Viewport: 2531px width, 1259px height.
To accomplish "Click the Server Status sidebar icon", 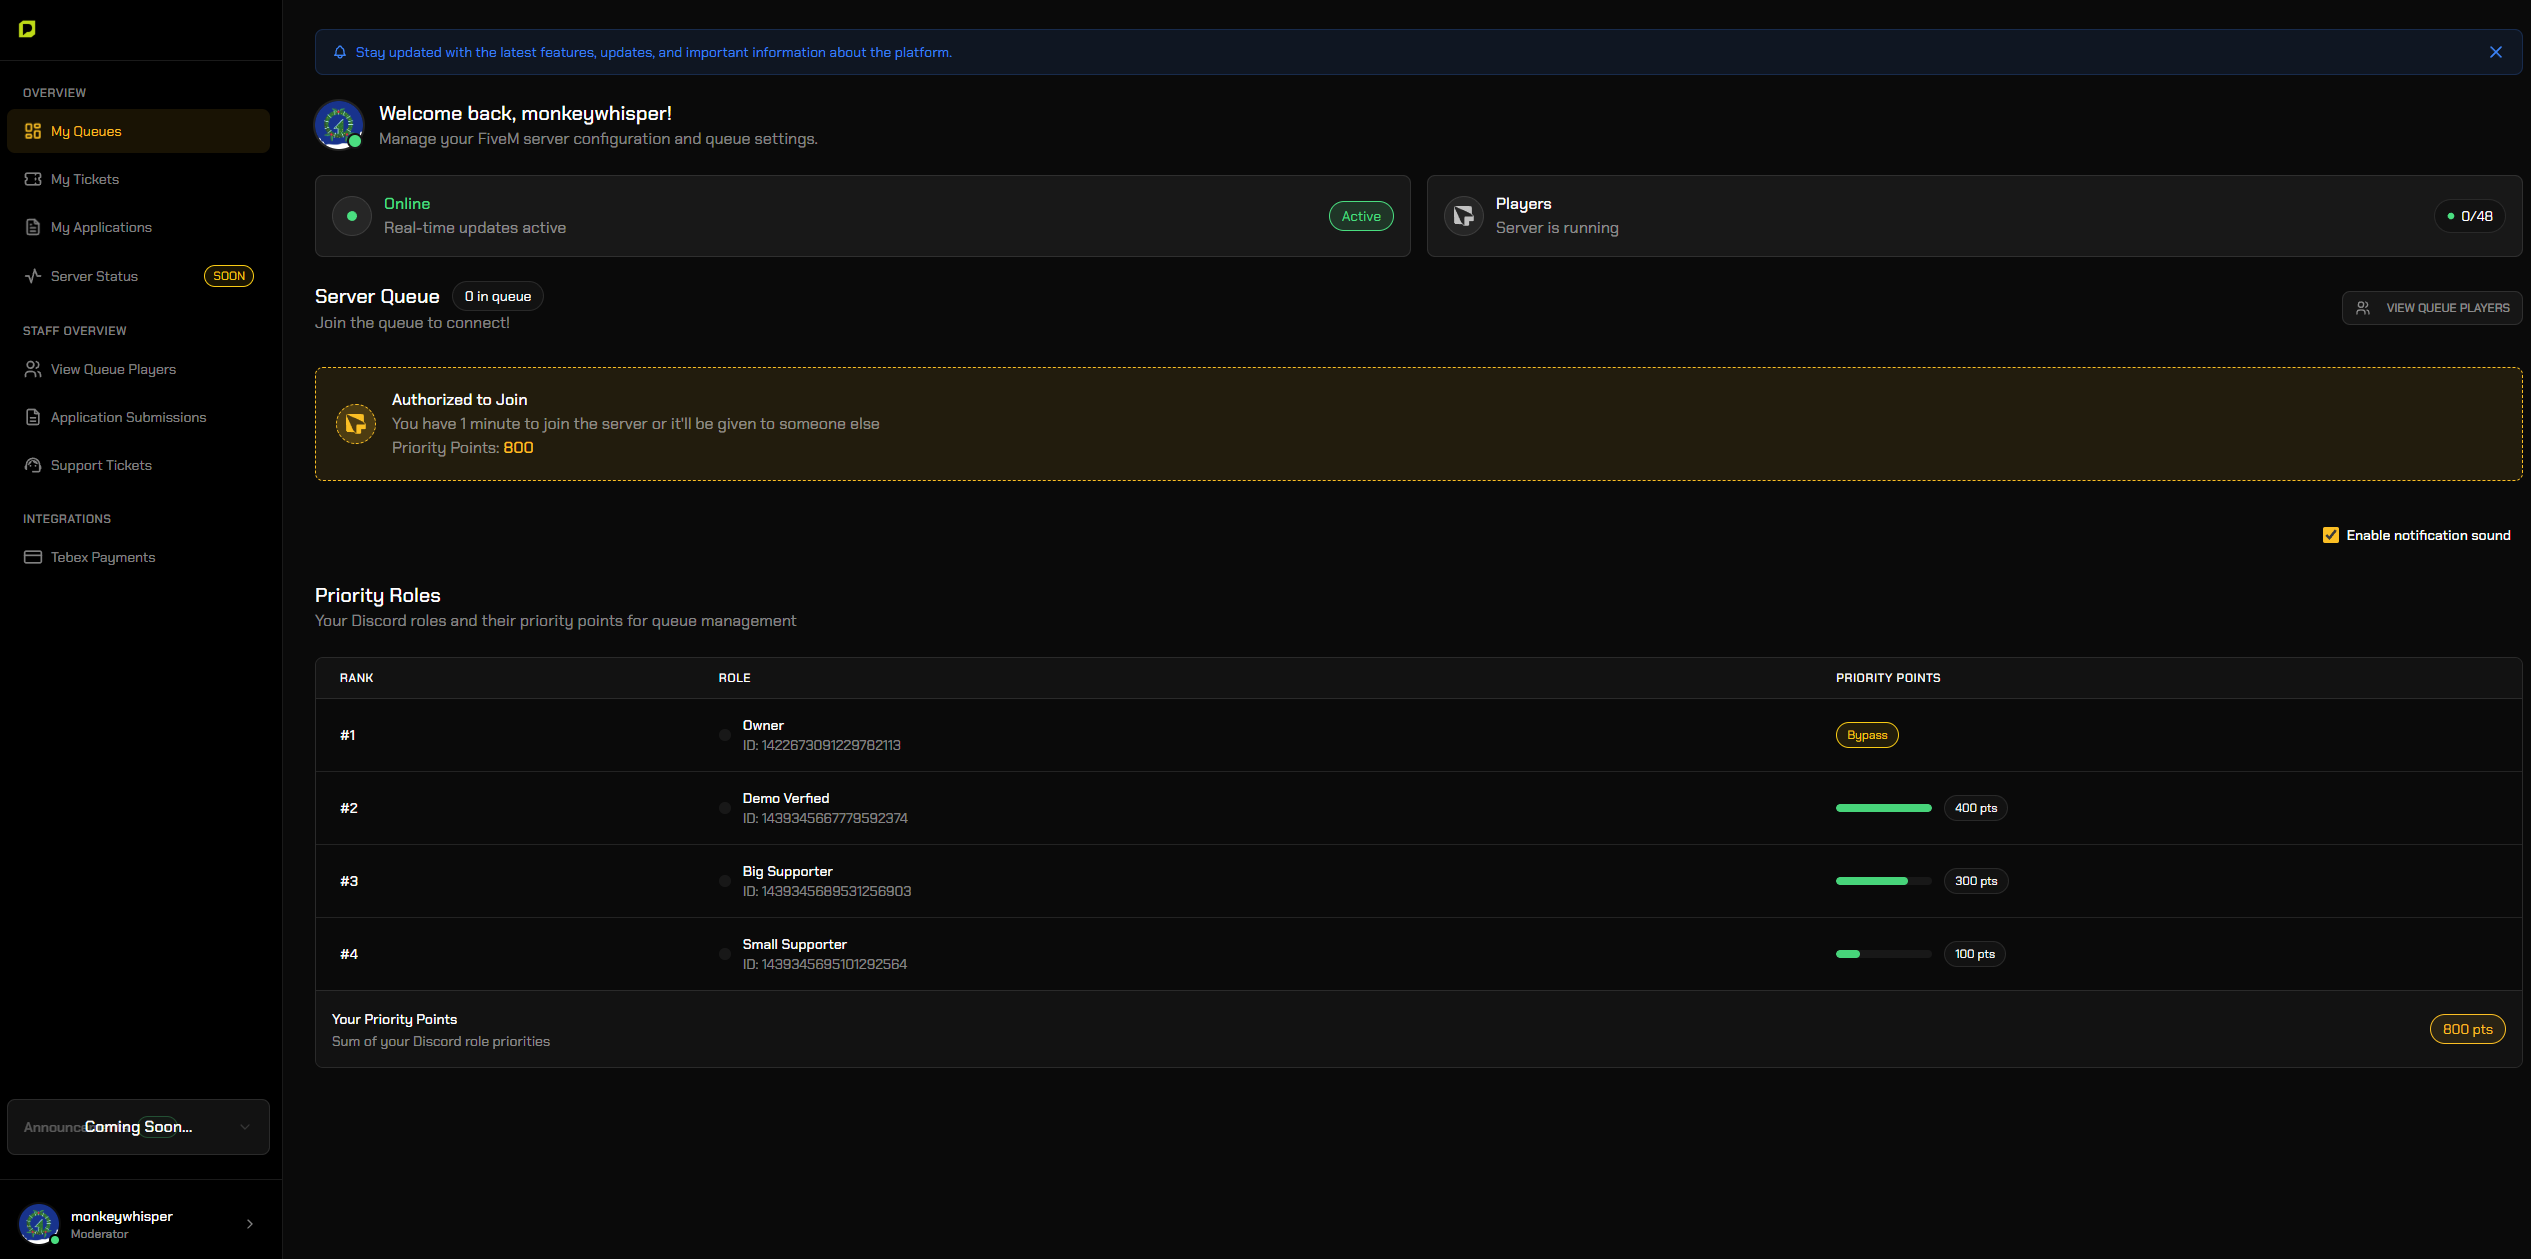I will [32, 276].
